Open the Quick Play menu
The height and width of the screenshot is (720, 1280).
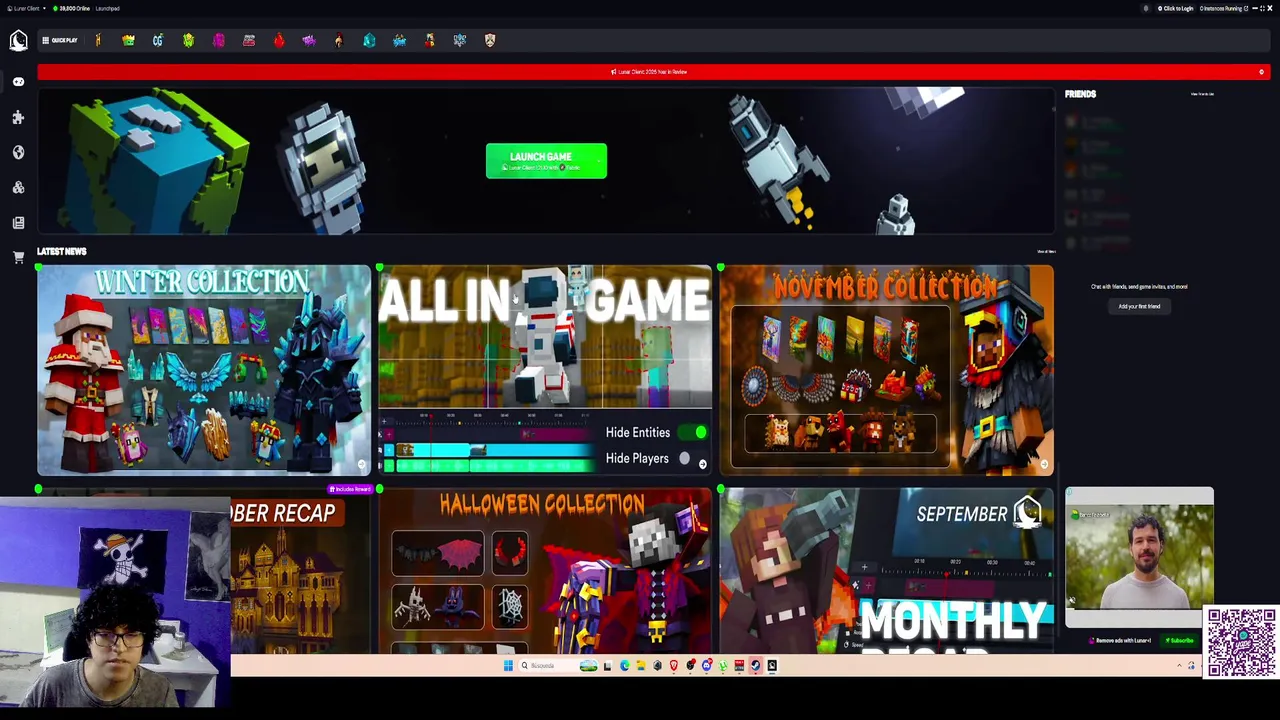[60, 40]
